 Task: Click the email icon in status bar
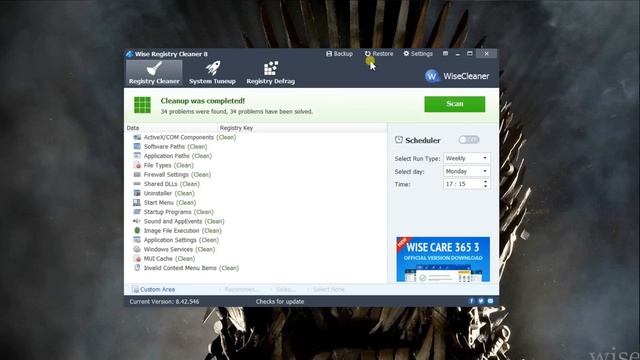490,301
